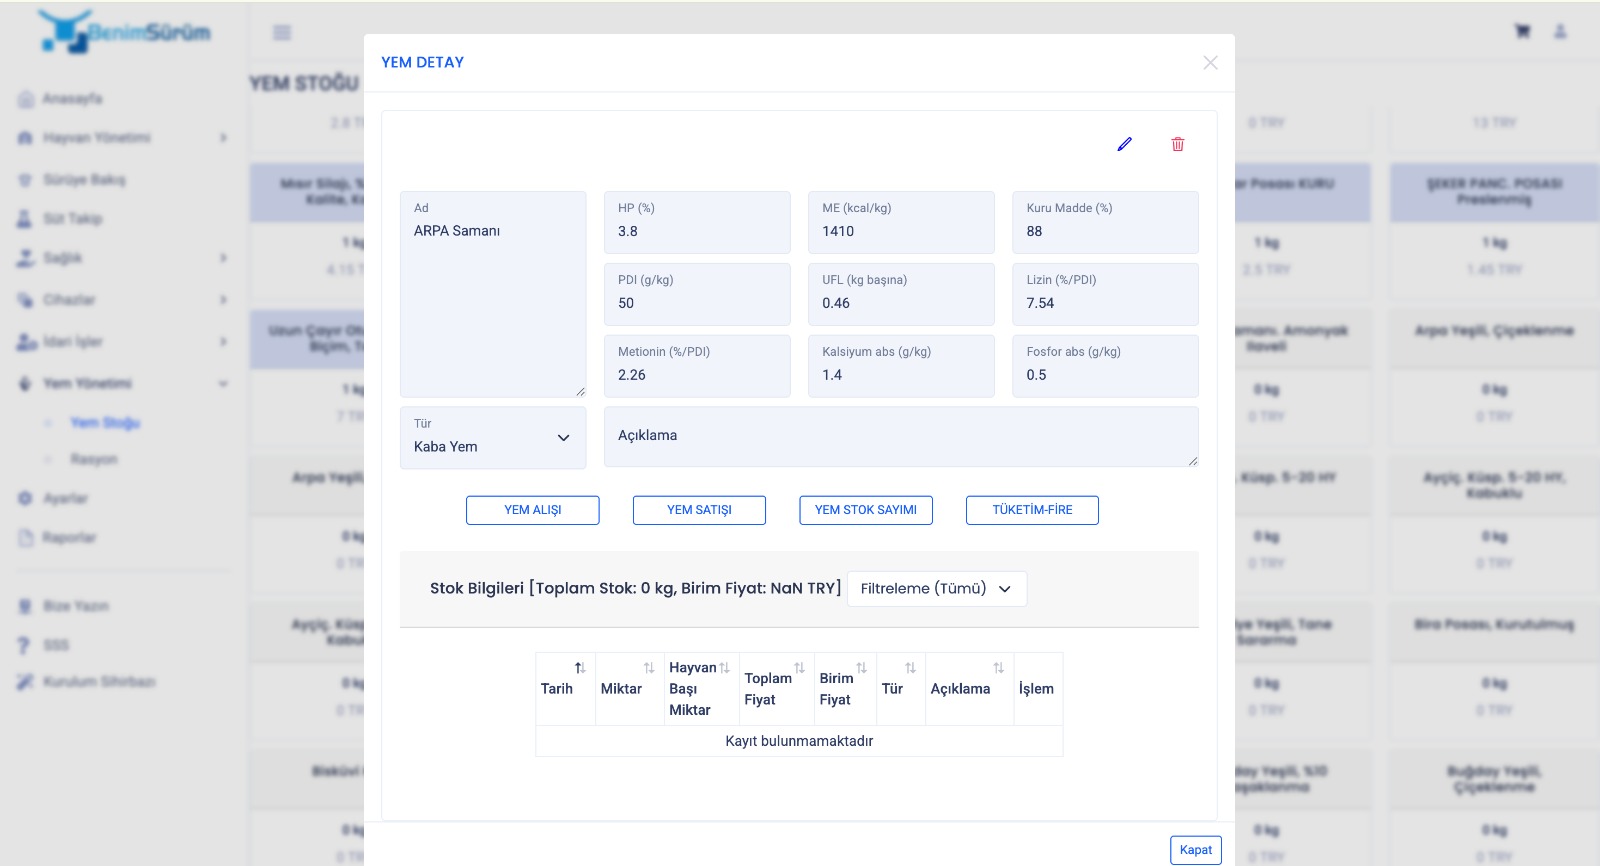Open the hamburger menu in the top bar
The width and height of the screenshot is (1600, 866).
[282, 33]
